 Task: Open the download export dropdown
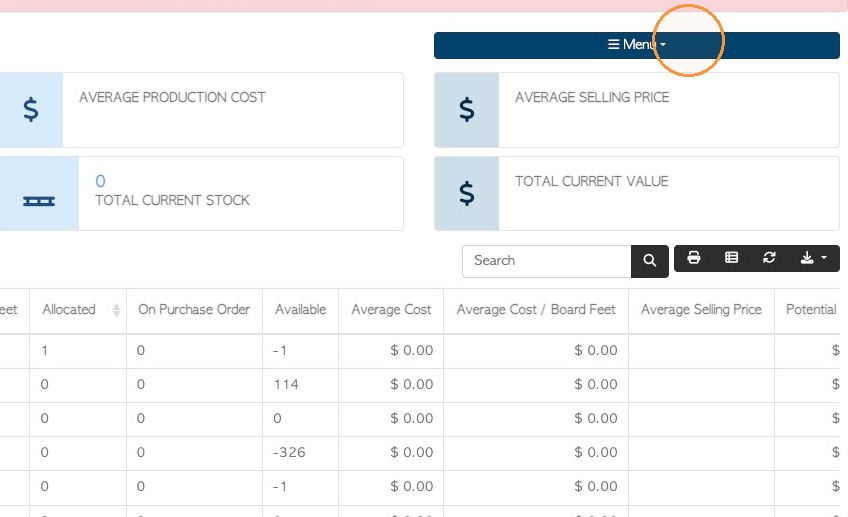(813, 258)
